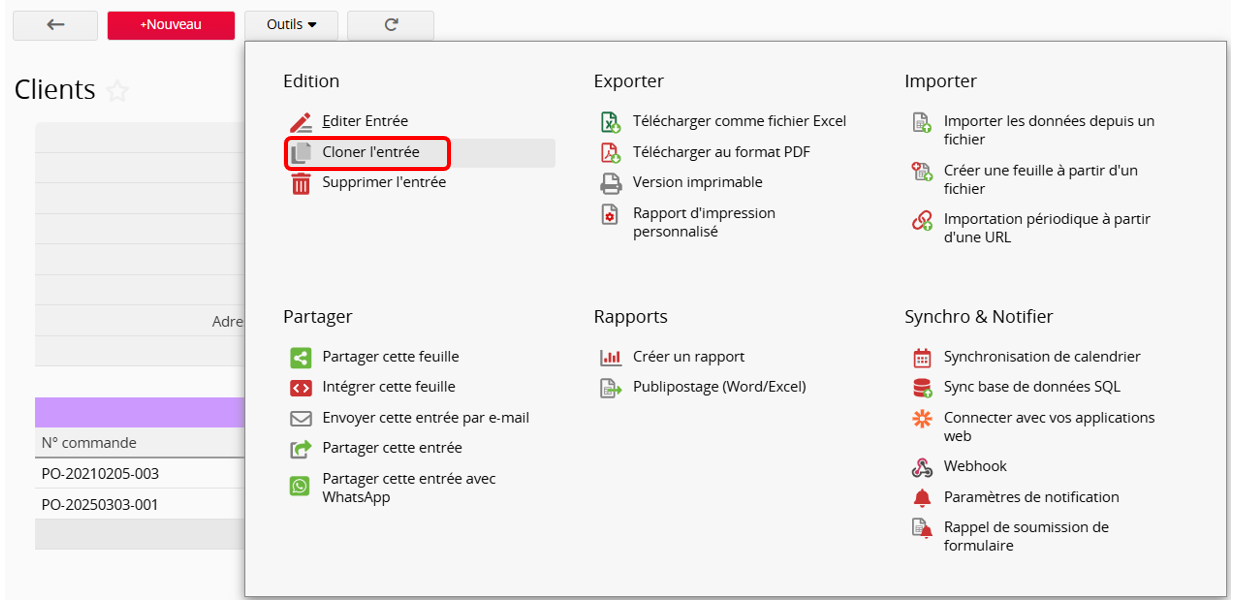Click the red trash delete icon
Image resolution: width=1234 pixels, height=604 pixels.
tap(300, 183)
